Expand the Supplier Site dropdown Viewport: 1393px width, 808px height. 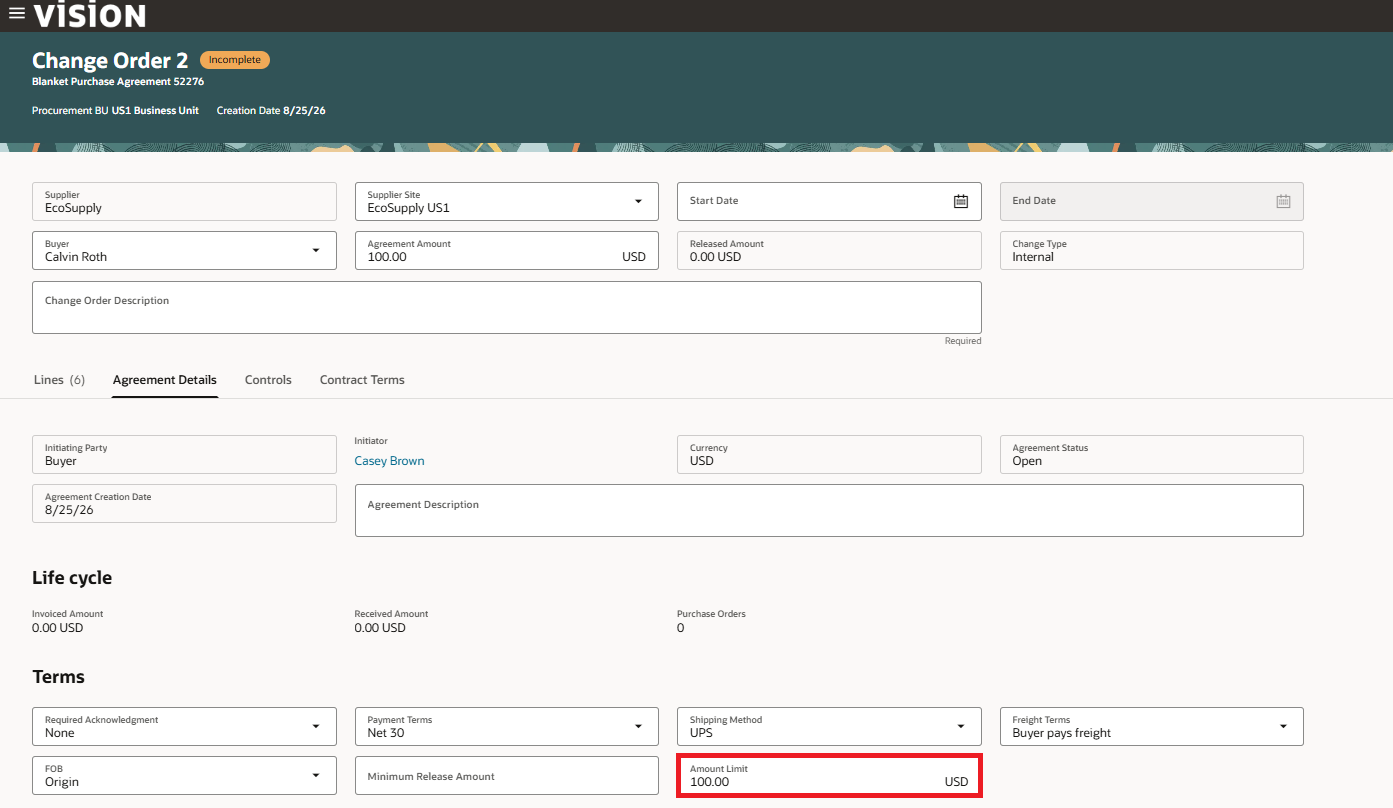coord(639,201)
